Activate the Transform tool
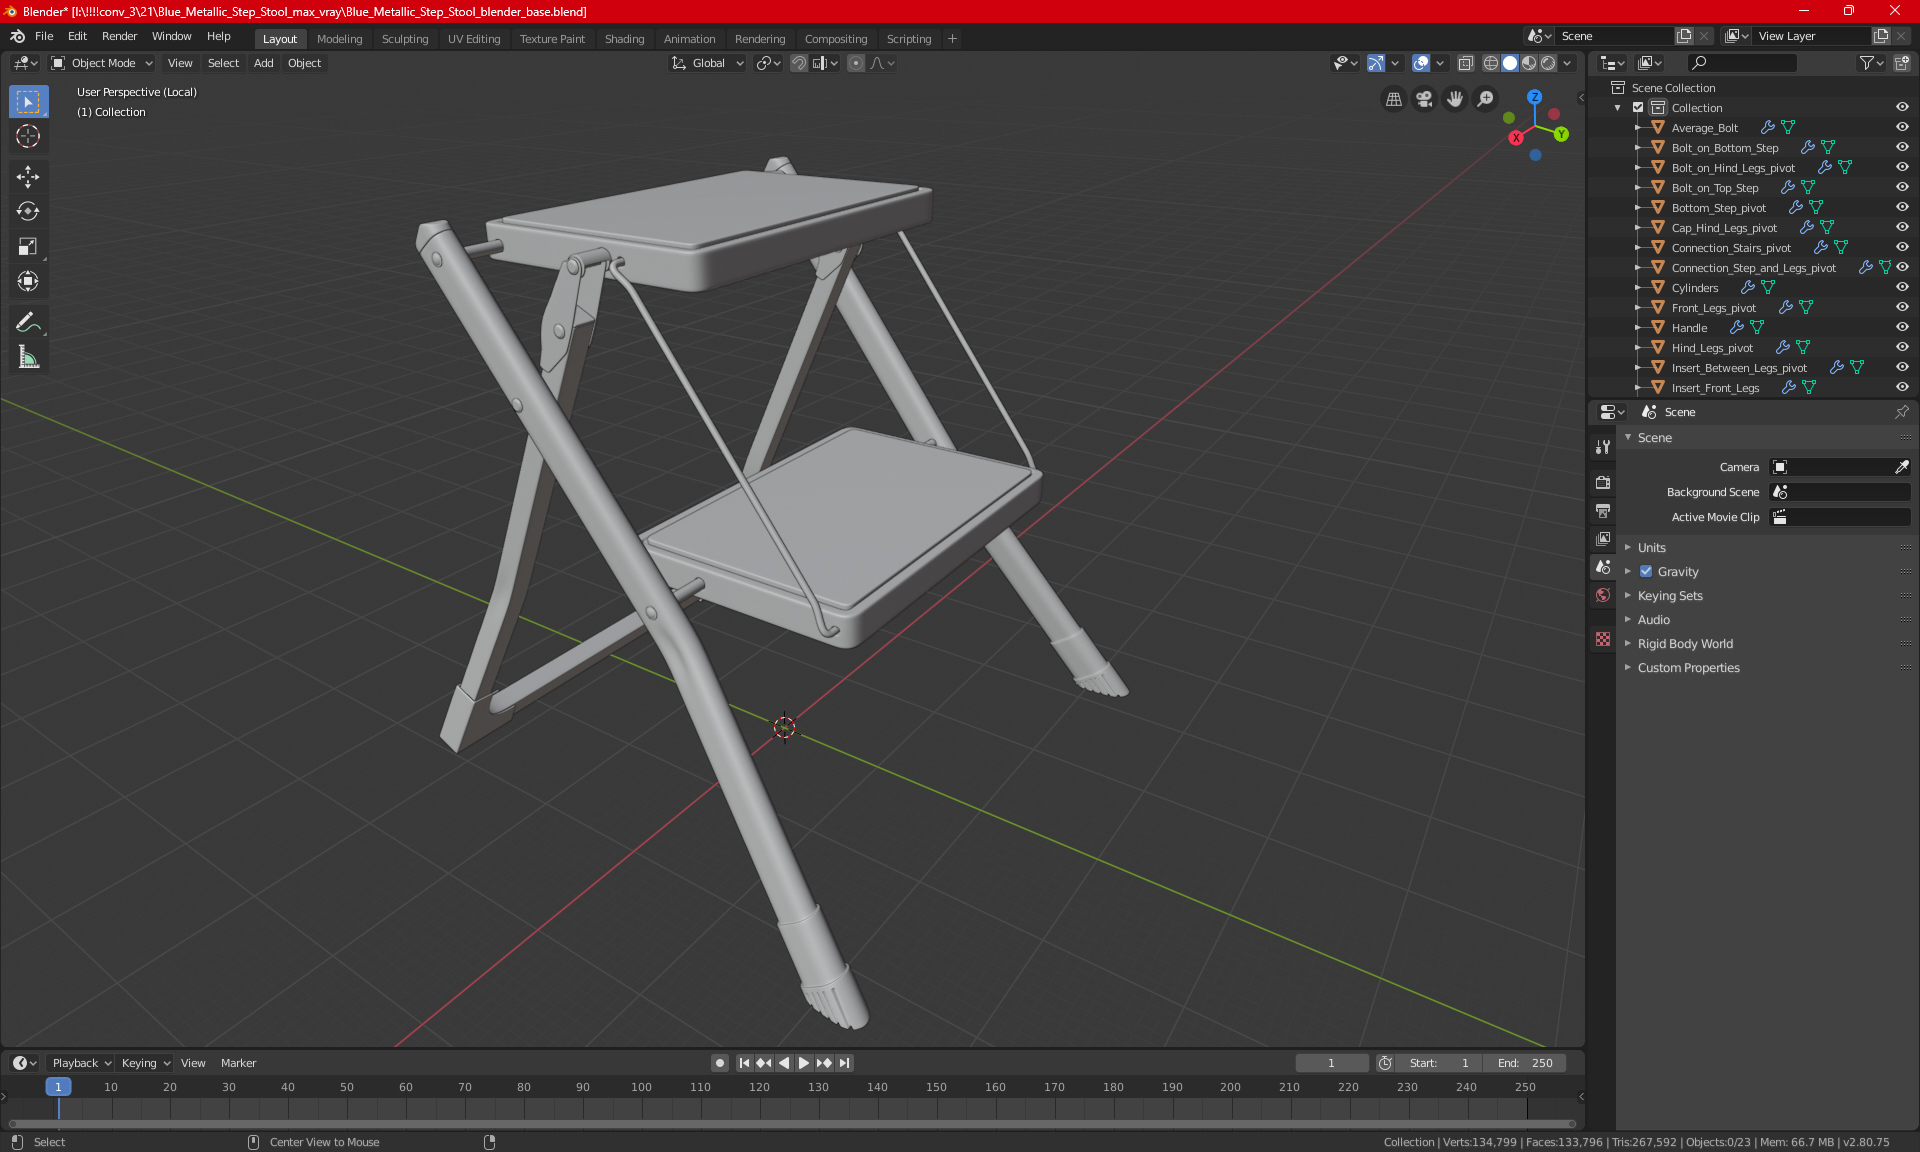This screenshot has width=1920, height=1152. tap(28, 281)
